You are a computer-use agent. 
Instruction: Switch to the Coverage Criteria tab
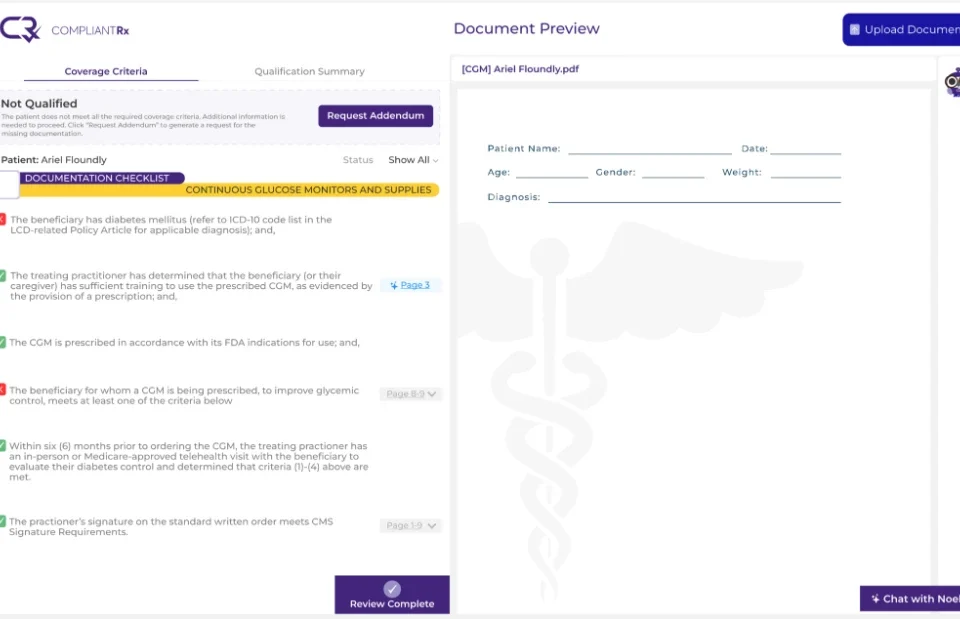[106, 71]
